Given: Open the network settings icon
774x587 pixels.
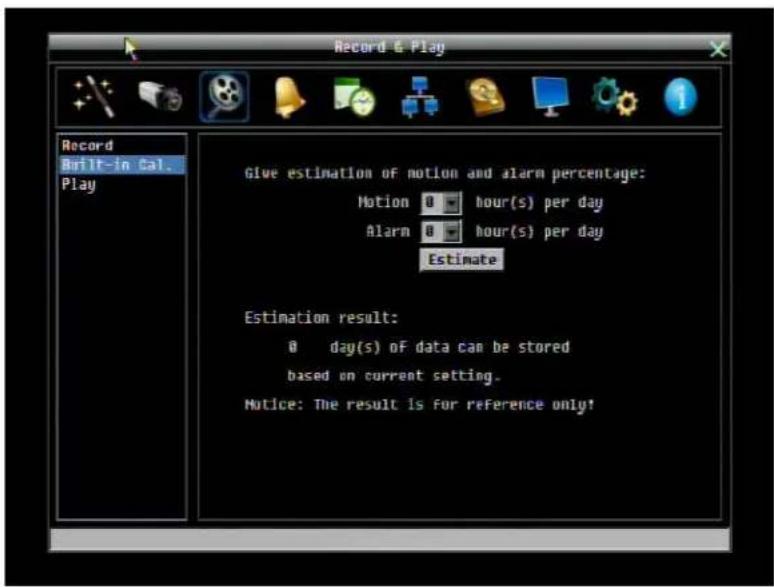Looking at the screenshot, I should (419, 97).
